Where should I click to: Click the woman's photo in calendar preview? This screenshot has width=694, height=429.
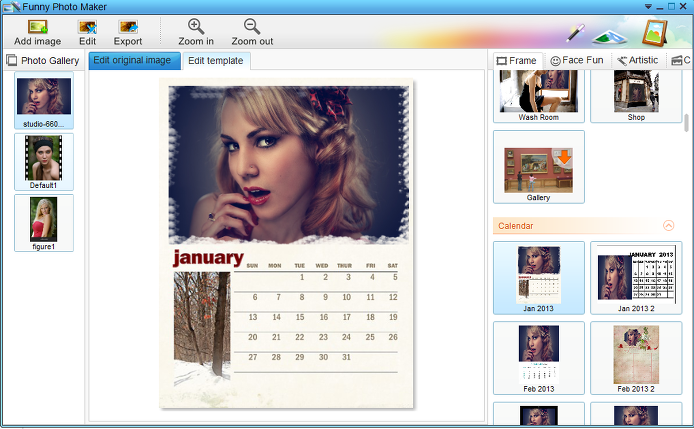(289, 165)
